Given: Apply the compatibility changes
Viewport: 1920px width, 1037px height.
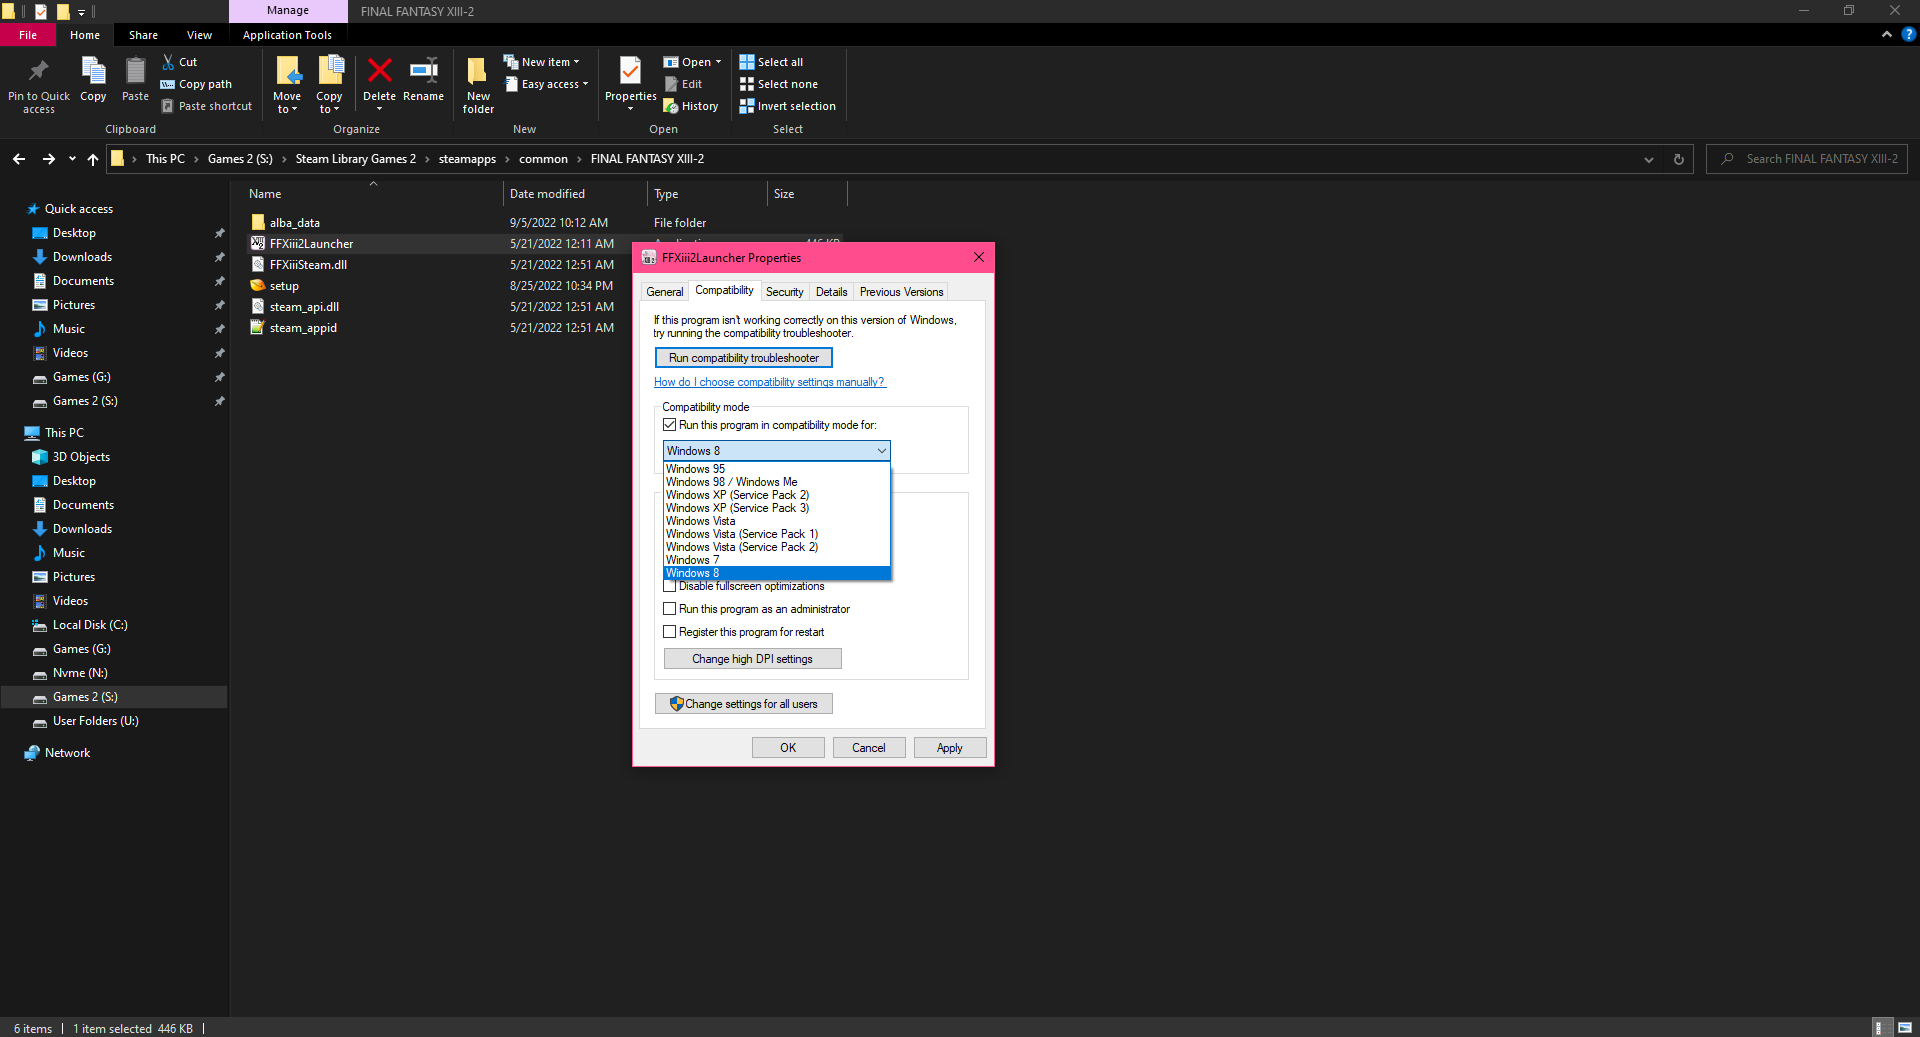Looking at the screenshot, I should pyautogui.click(x=950, y=748).
